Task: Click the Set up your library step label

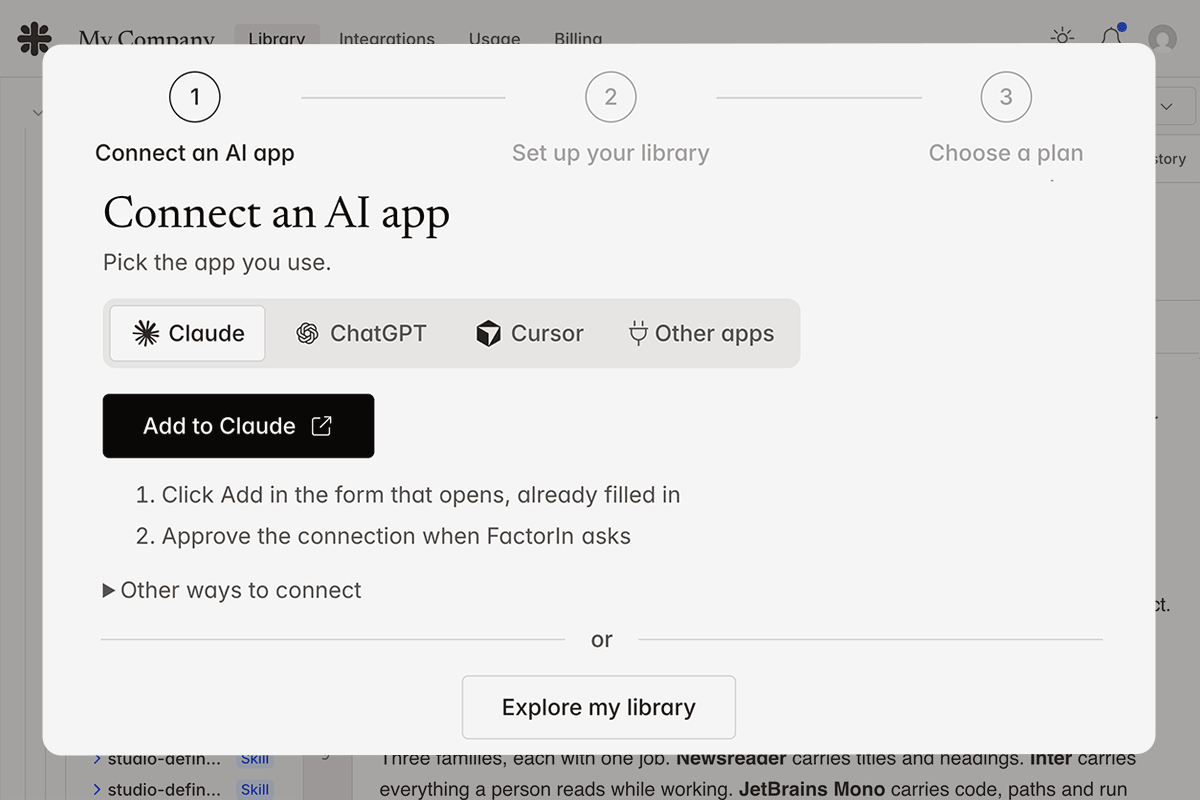Action: pos(611,153)
